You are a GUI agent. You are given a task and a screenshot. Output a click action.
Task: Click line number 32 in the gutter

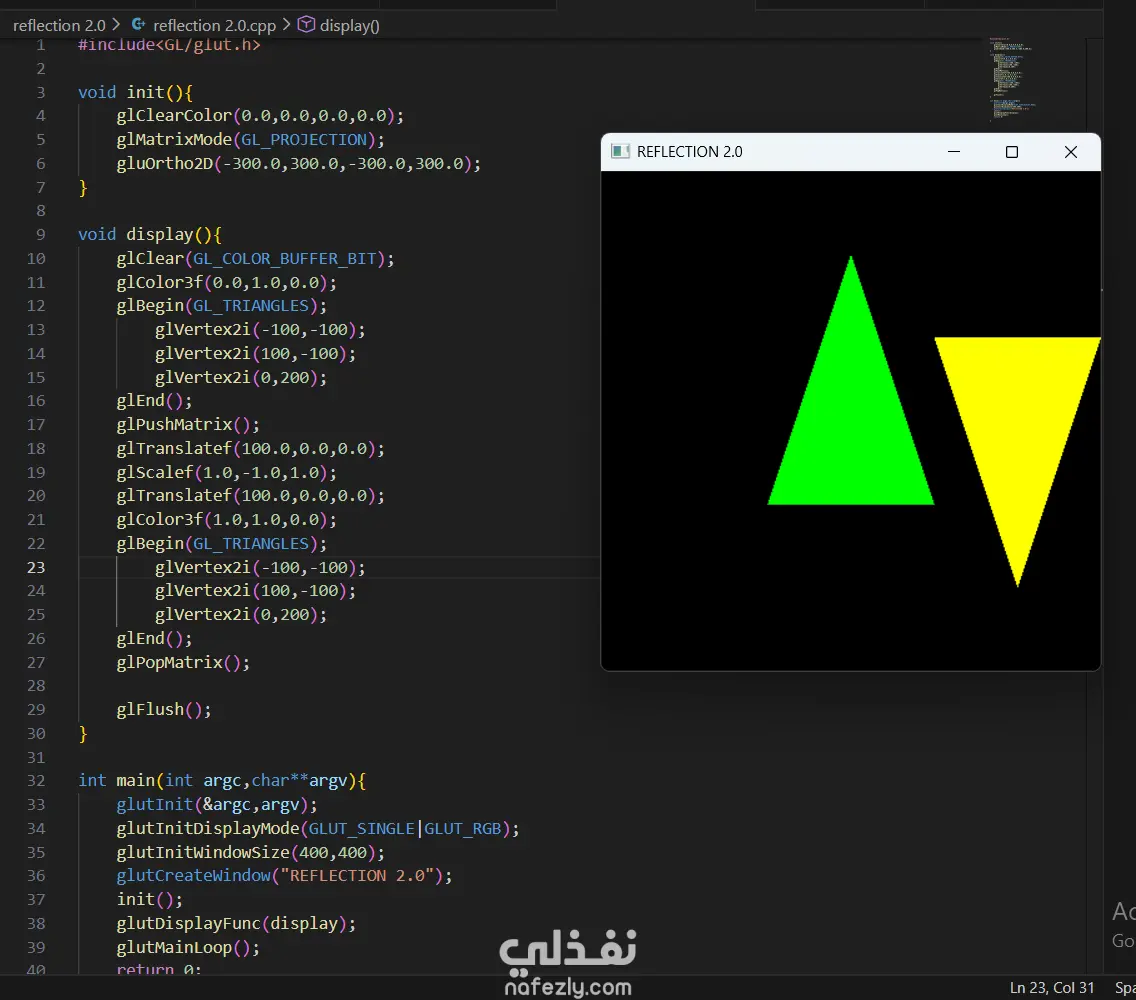(x=36, y=780)
